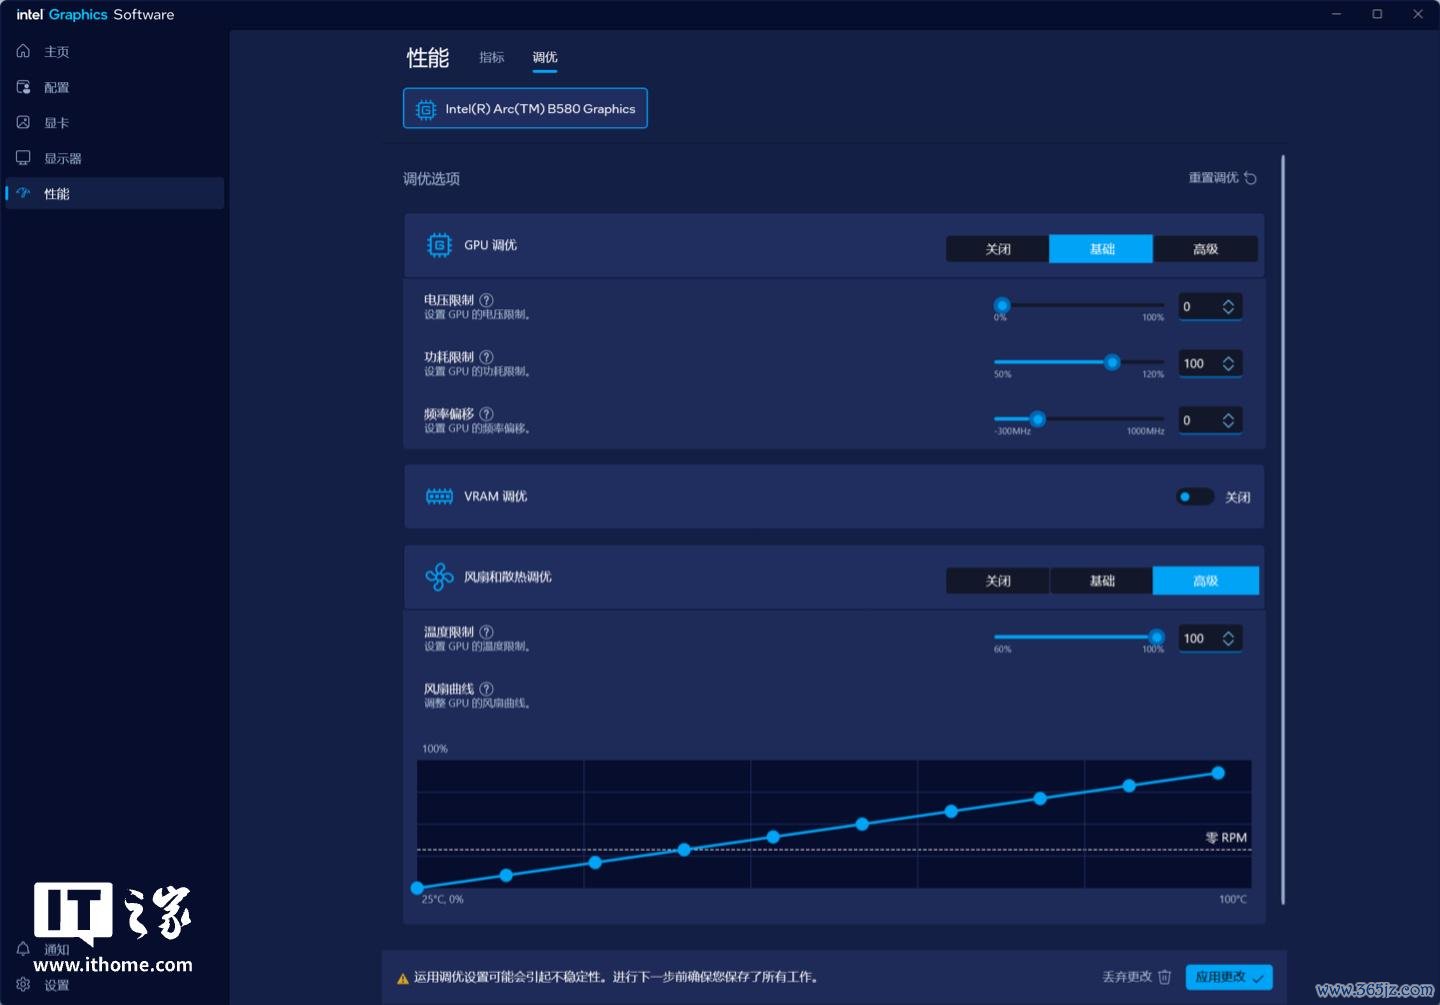Click the 配置 profile icon
The height and width of the screenshot is (1005, 1440).
pos(23,87)
